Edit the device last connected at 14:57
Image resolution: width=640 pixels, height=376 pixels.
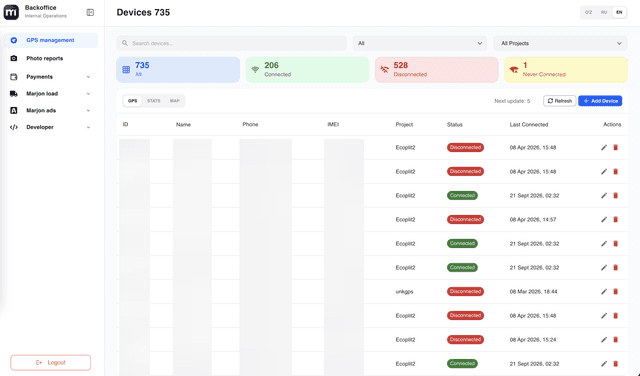click(604, 220)
